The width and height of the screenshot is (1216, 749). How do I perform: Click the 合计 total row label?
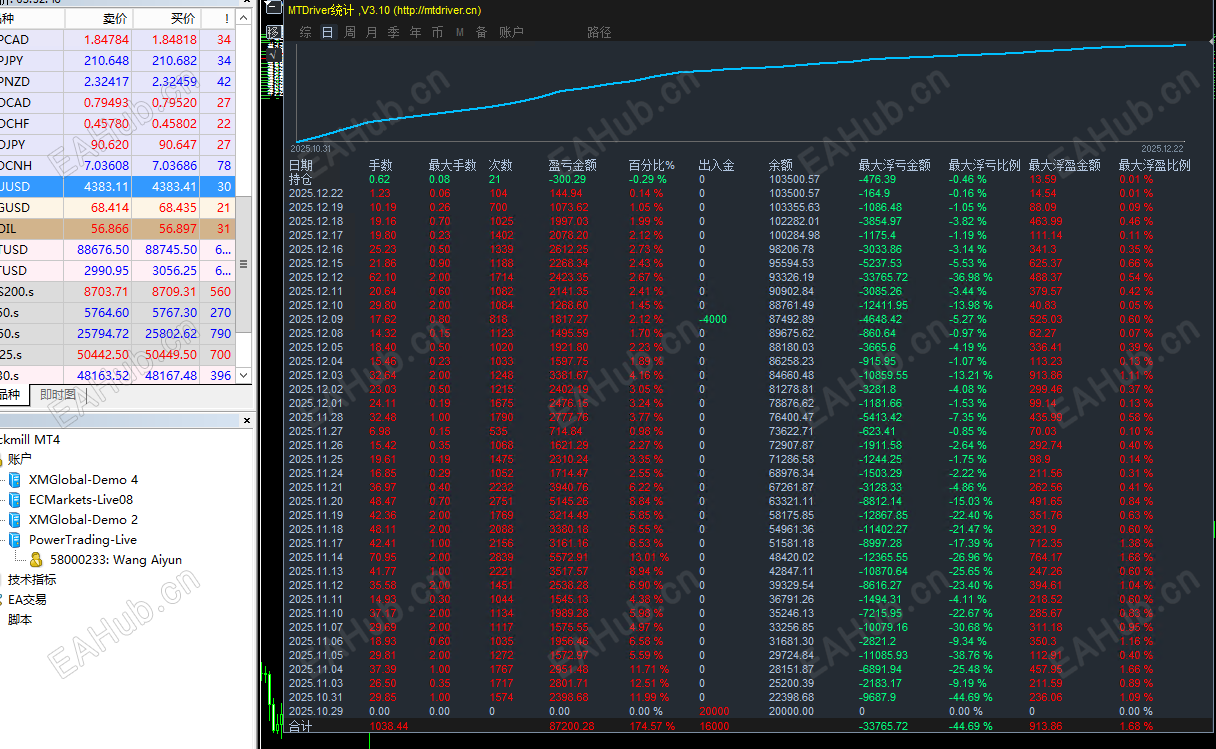pos(301,726)
